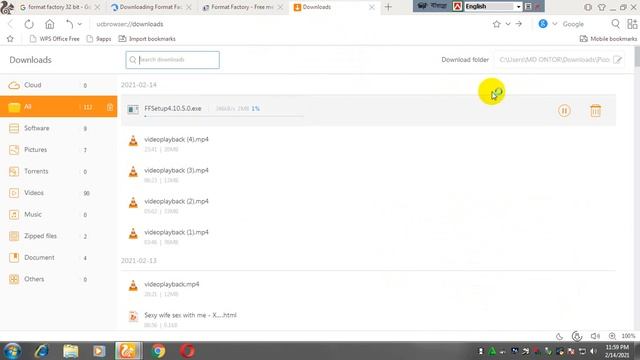
Task: Show Torrents downloads category
Action: (58, 171)
